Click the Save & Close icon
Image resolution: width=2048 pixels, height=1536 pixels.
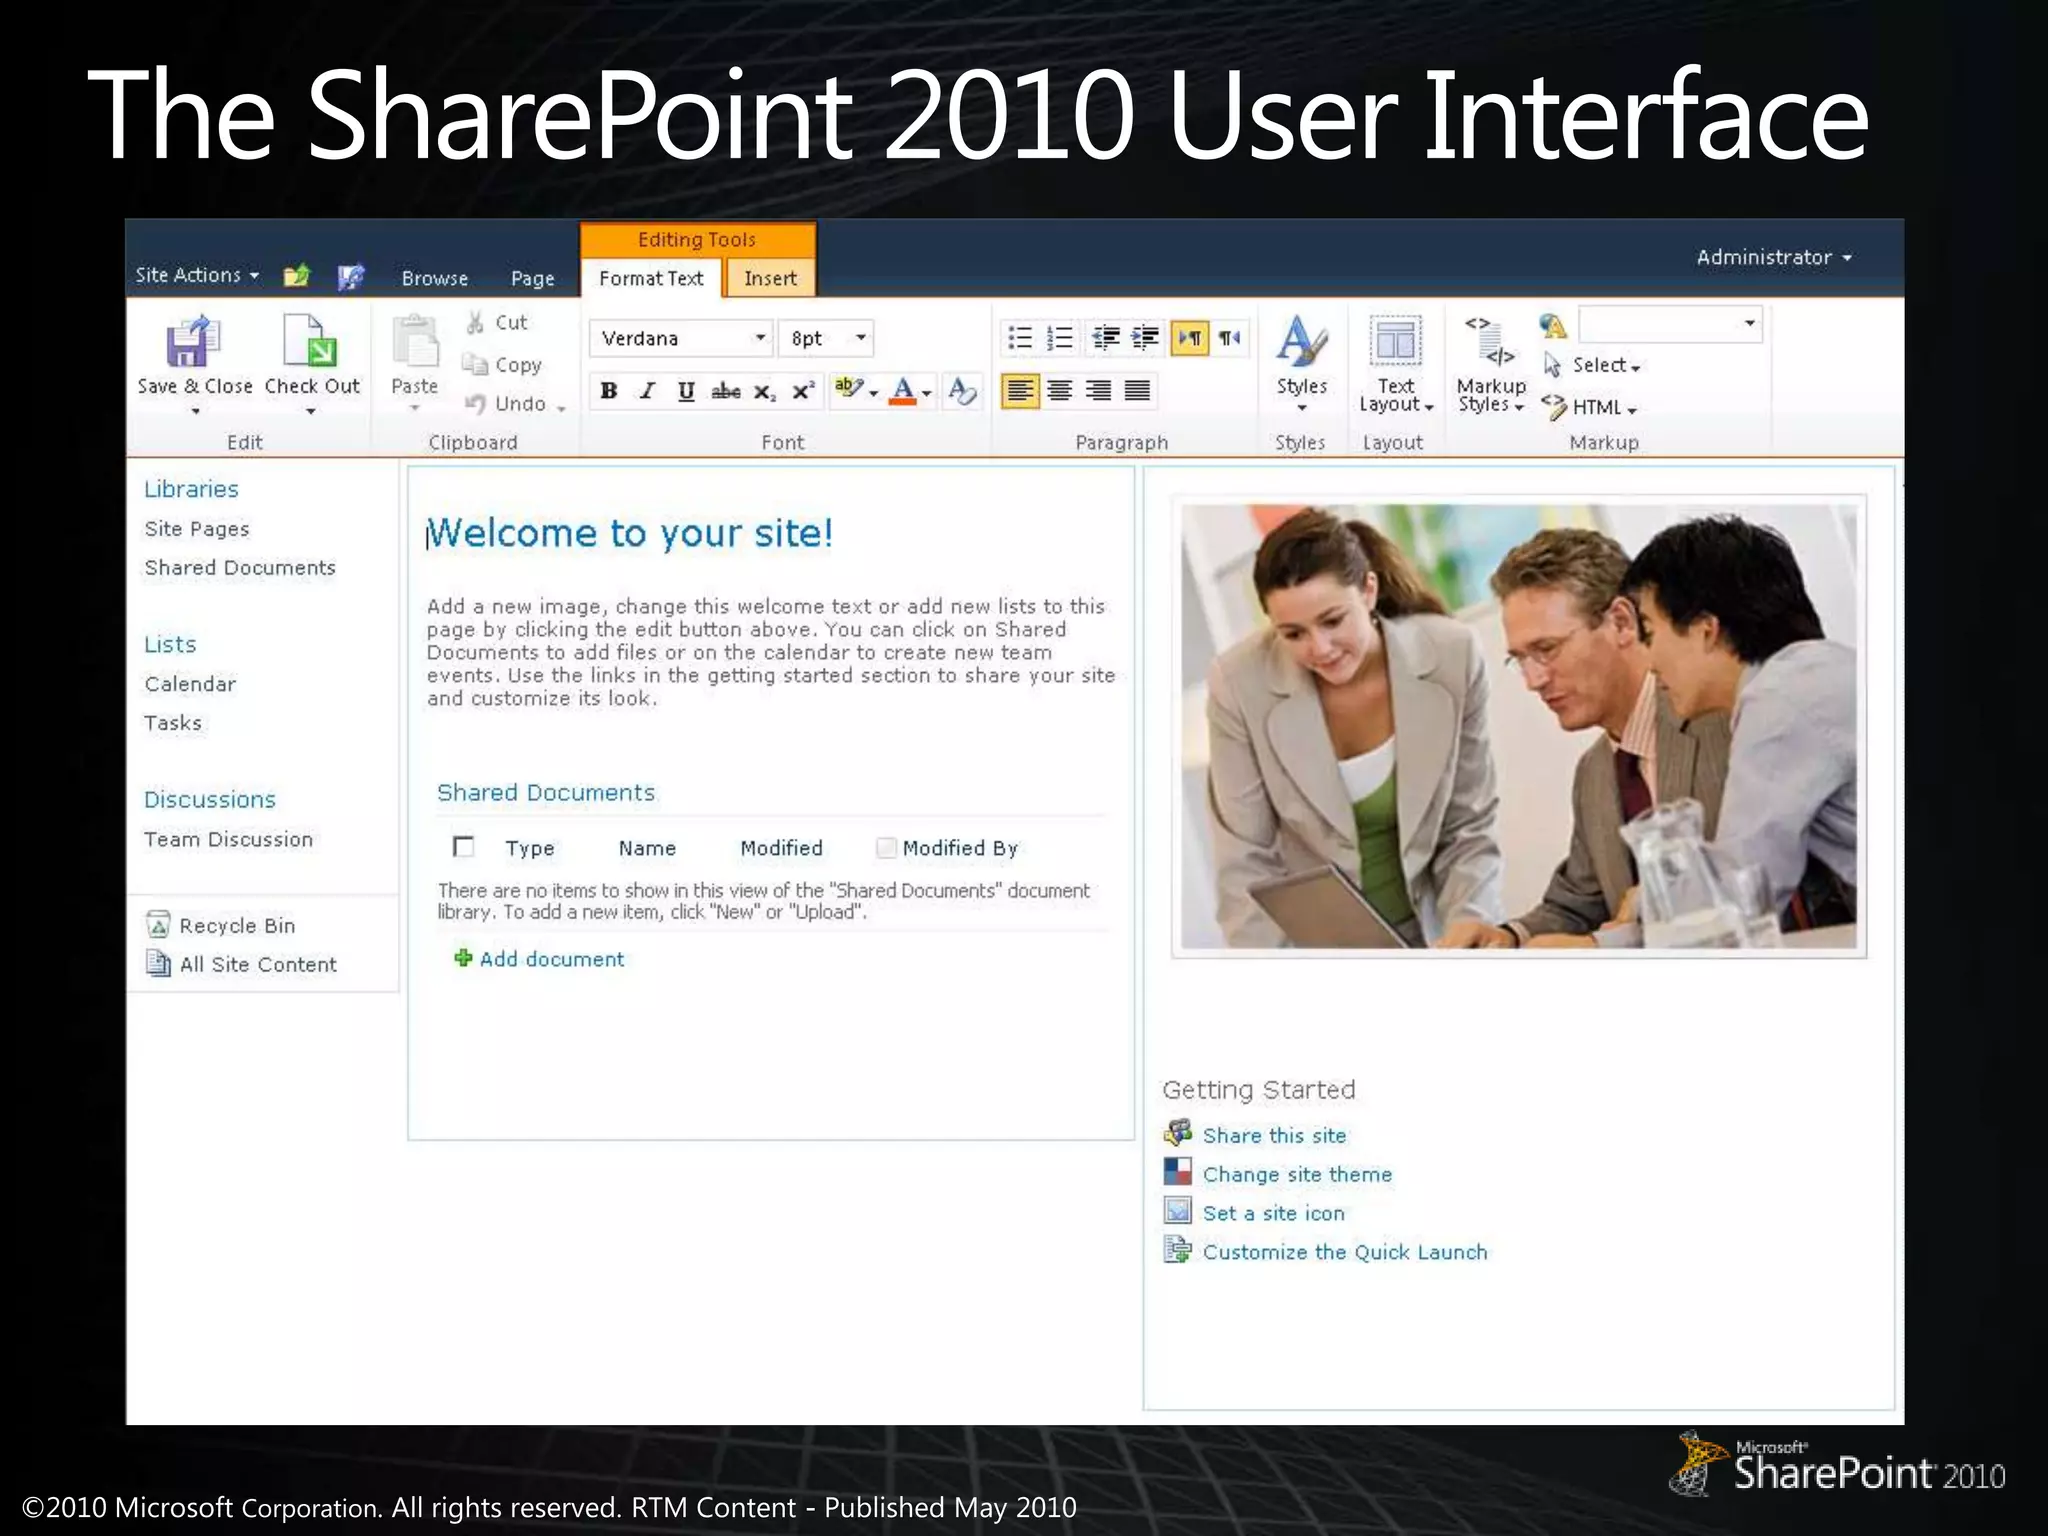193,342
